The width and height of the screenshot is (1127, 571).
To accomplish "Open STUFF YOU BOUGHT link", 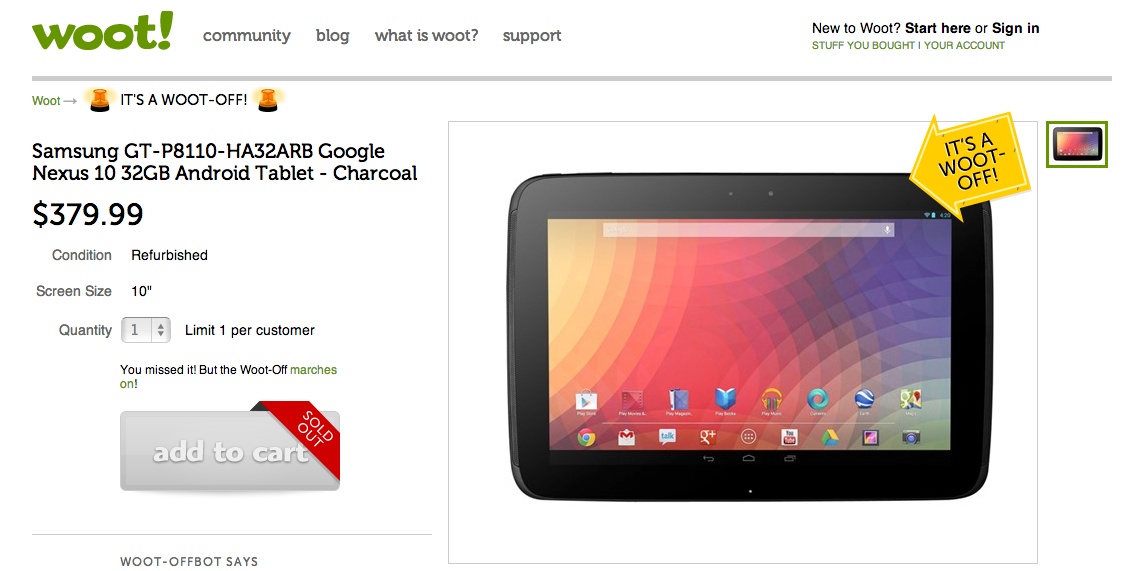I will (863, 45).
